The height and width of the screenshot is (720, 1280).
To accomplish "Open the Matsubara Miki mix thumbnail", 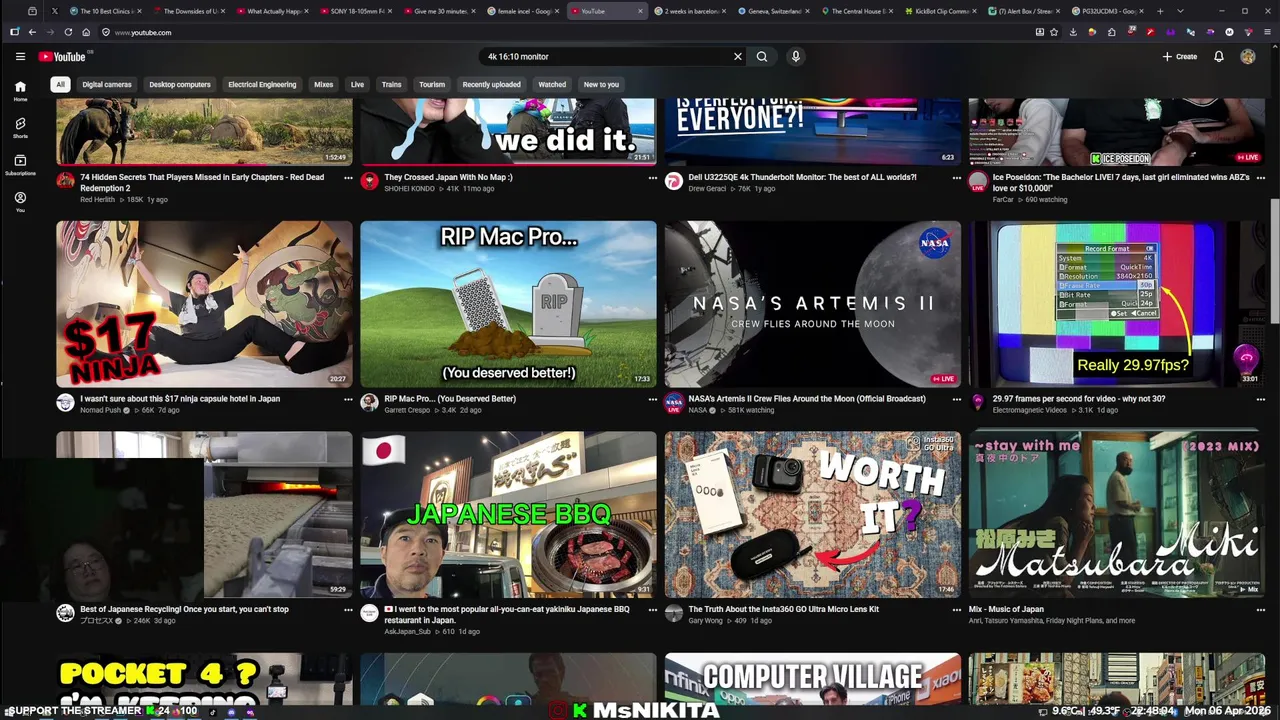I will (x=1117, y=514).
